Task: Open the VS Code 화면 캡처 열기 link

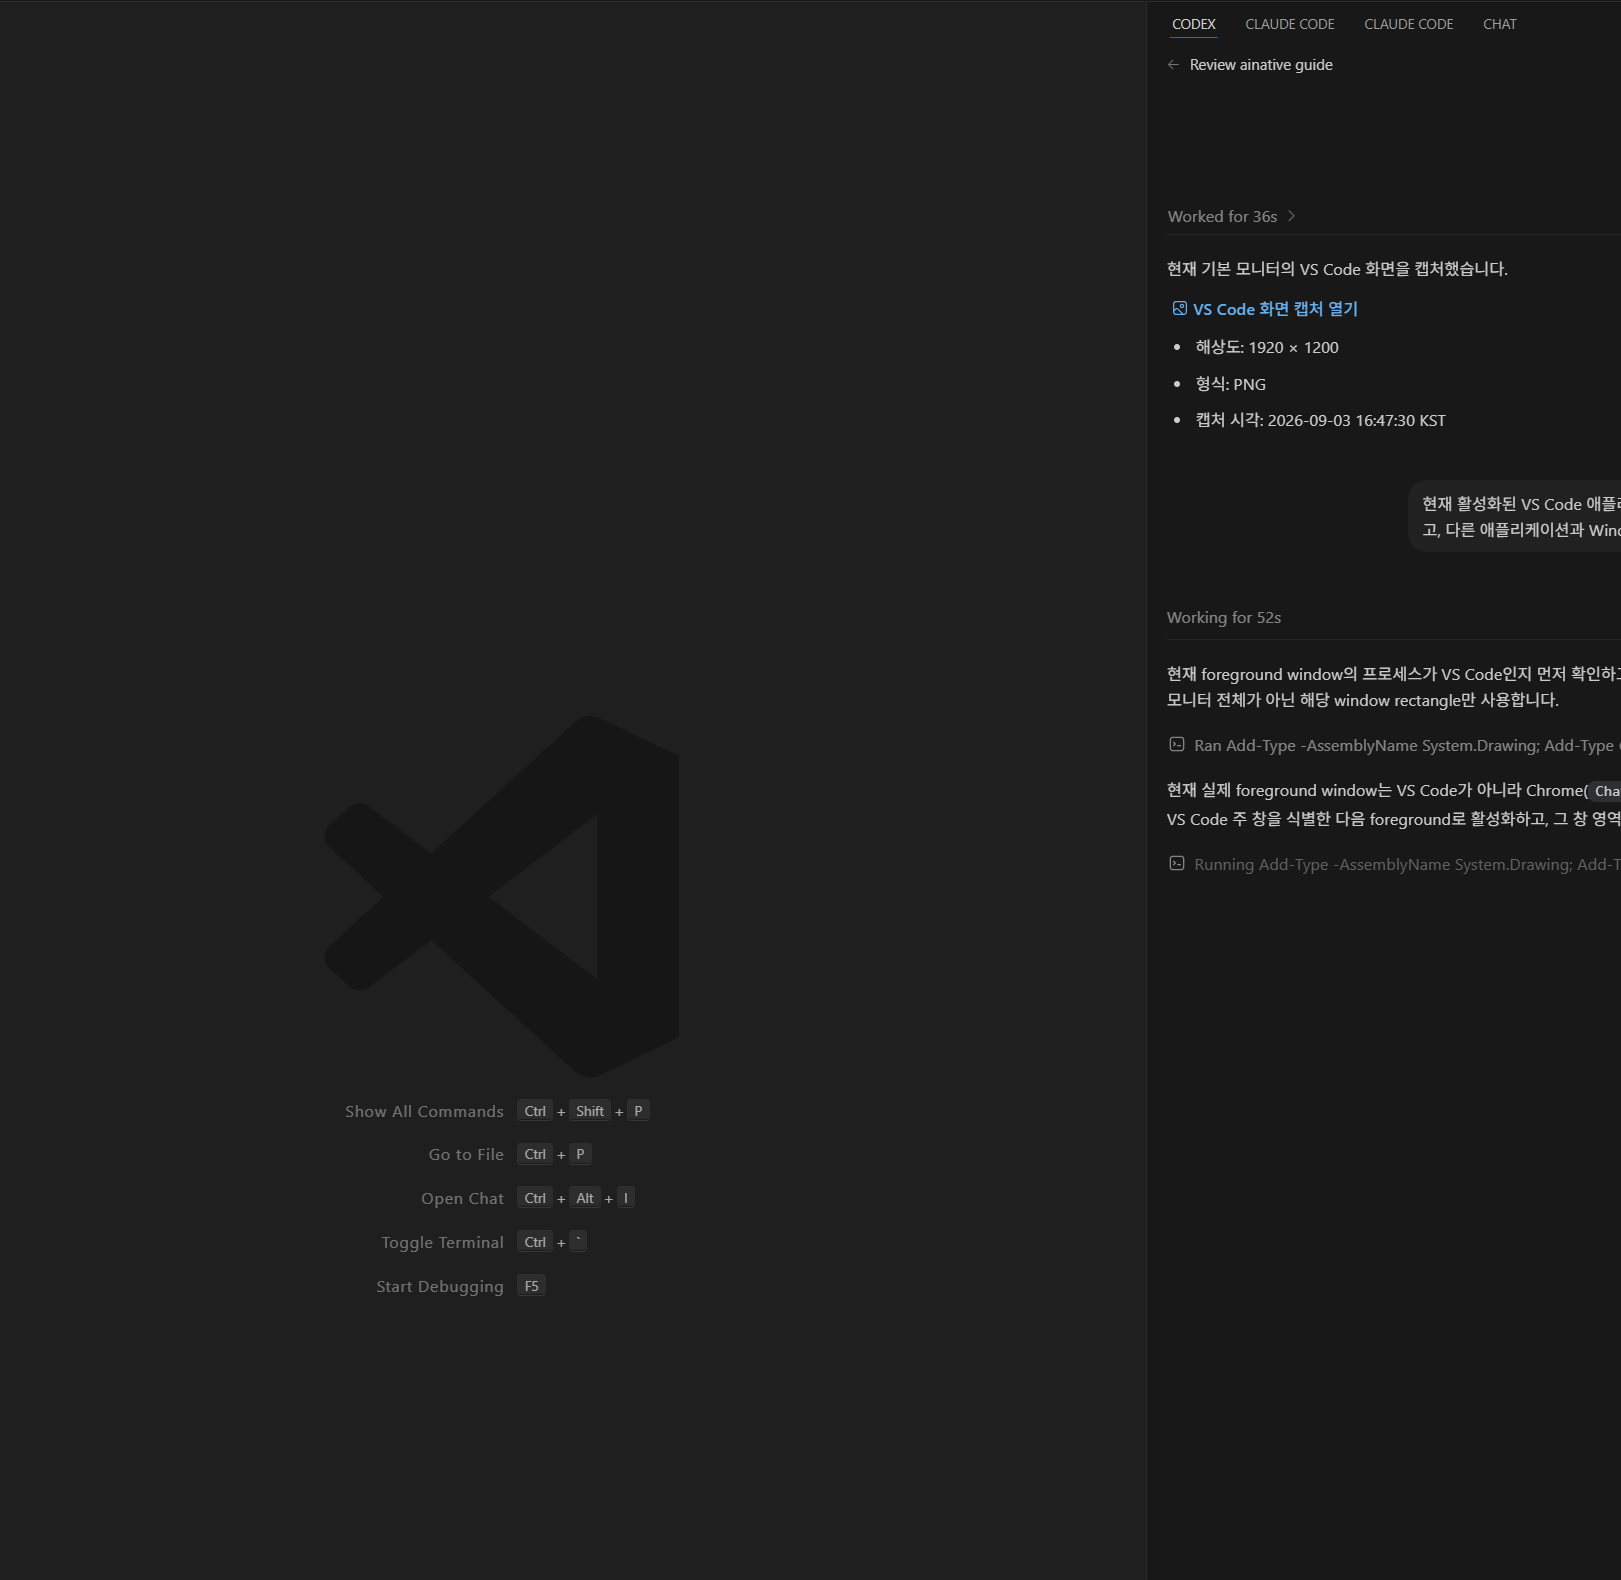Action: pos(1275,309)
